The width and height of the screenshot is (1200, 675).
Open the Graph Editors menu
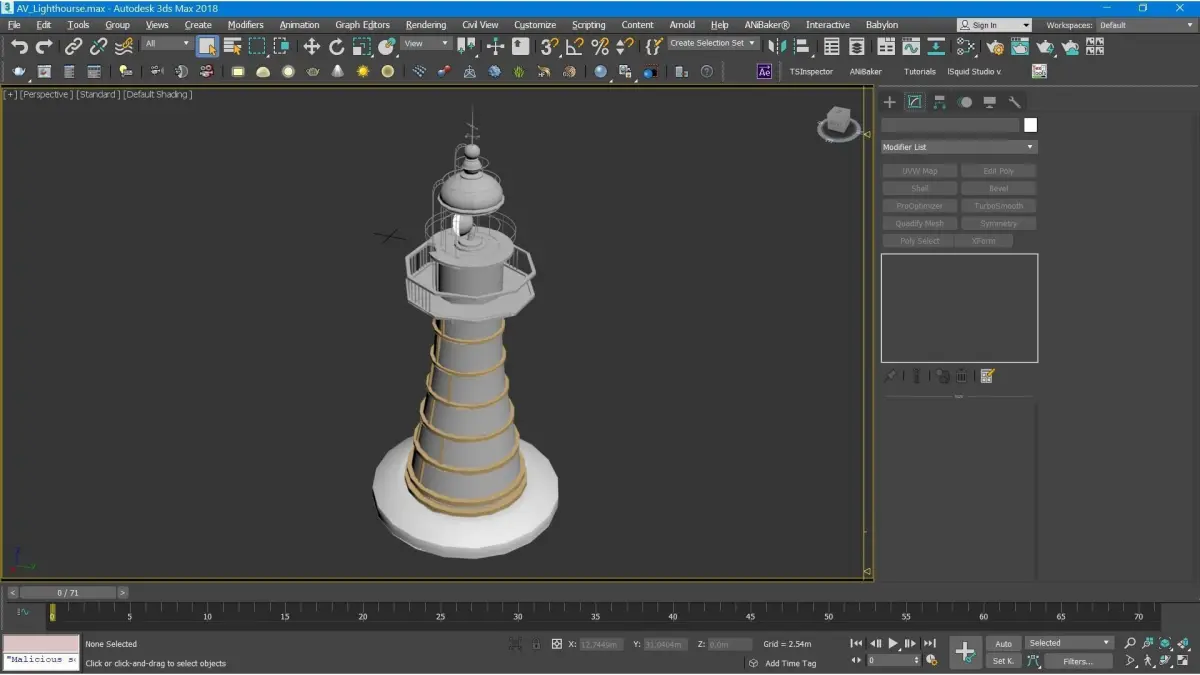point(362,25)
